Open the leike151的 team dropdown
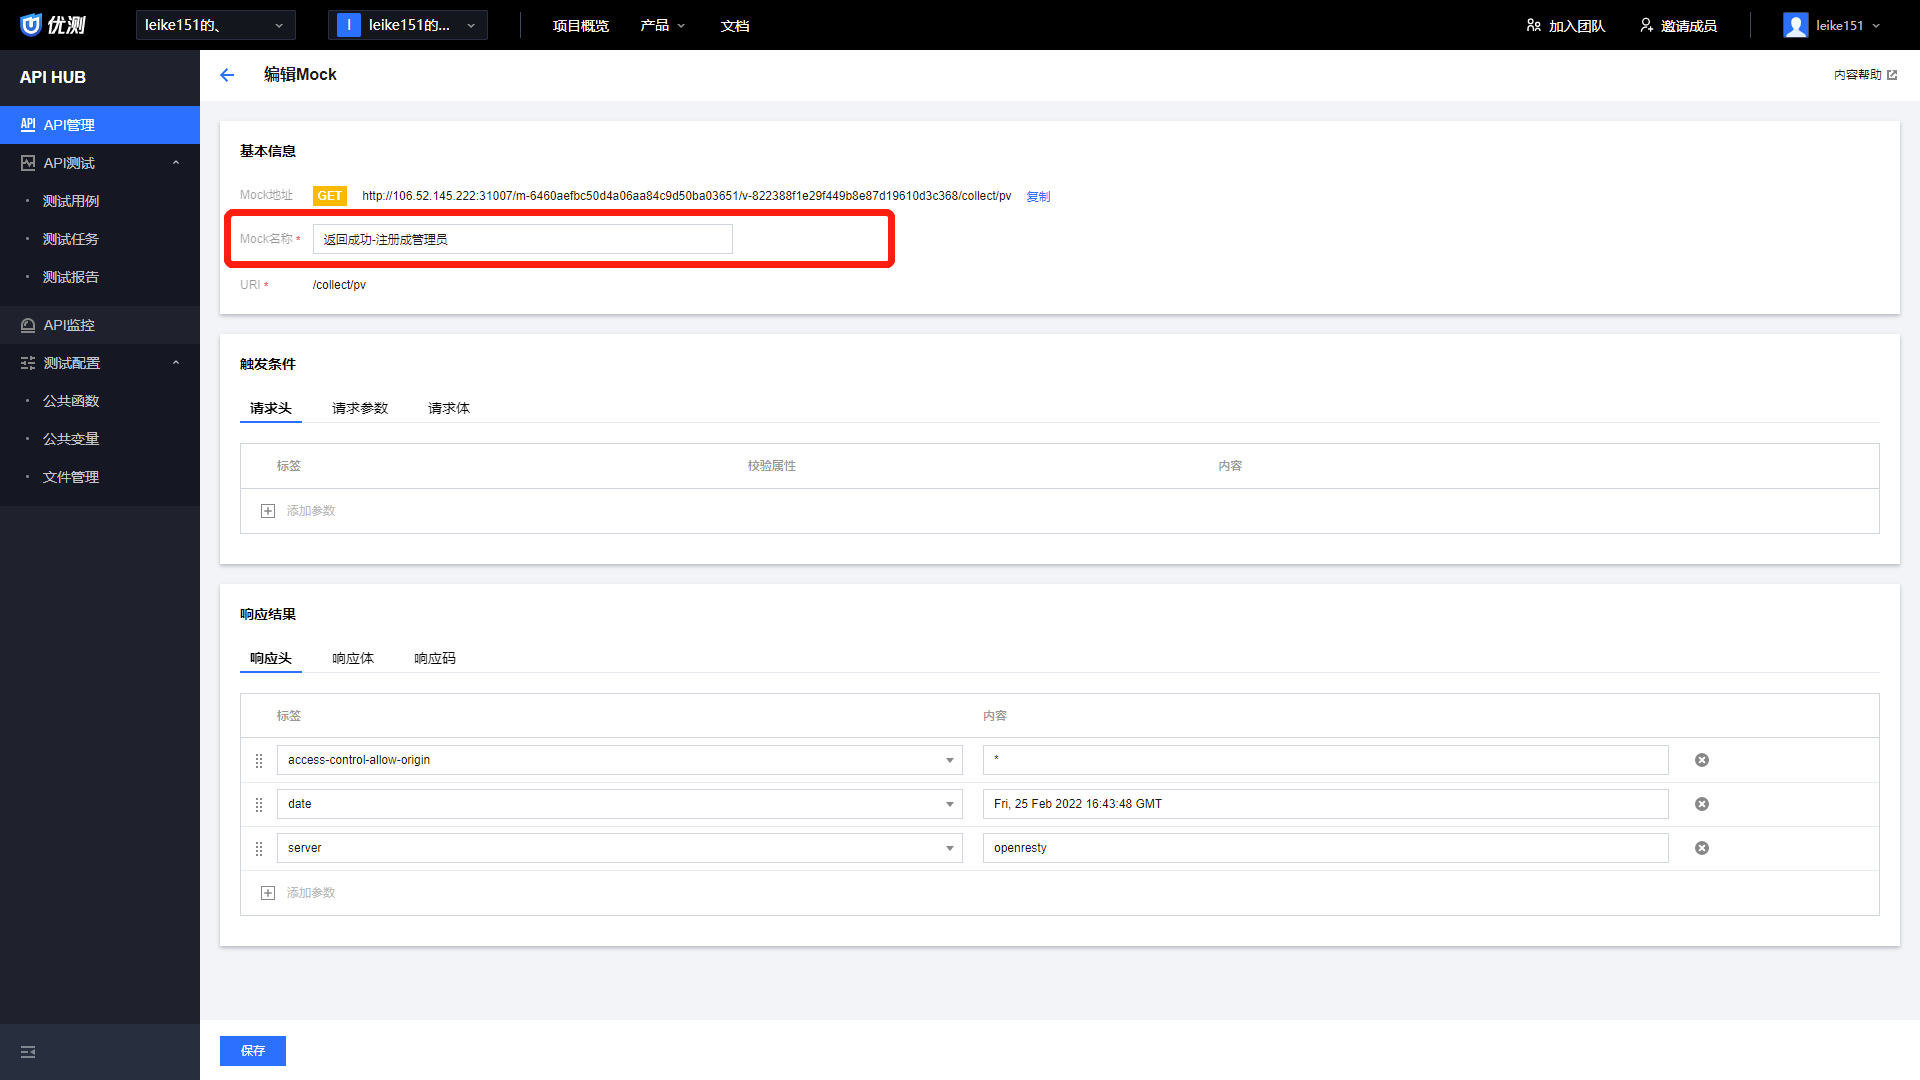The image size is (1920, 1080). 216,25
